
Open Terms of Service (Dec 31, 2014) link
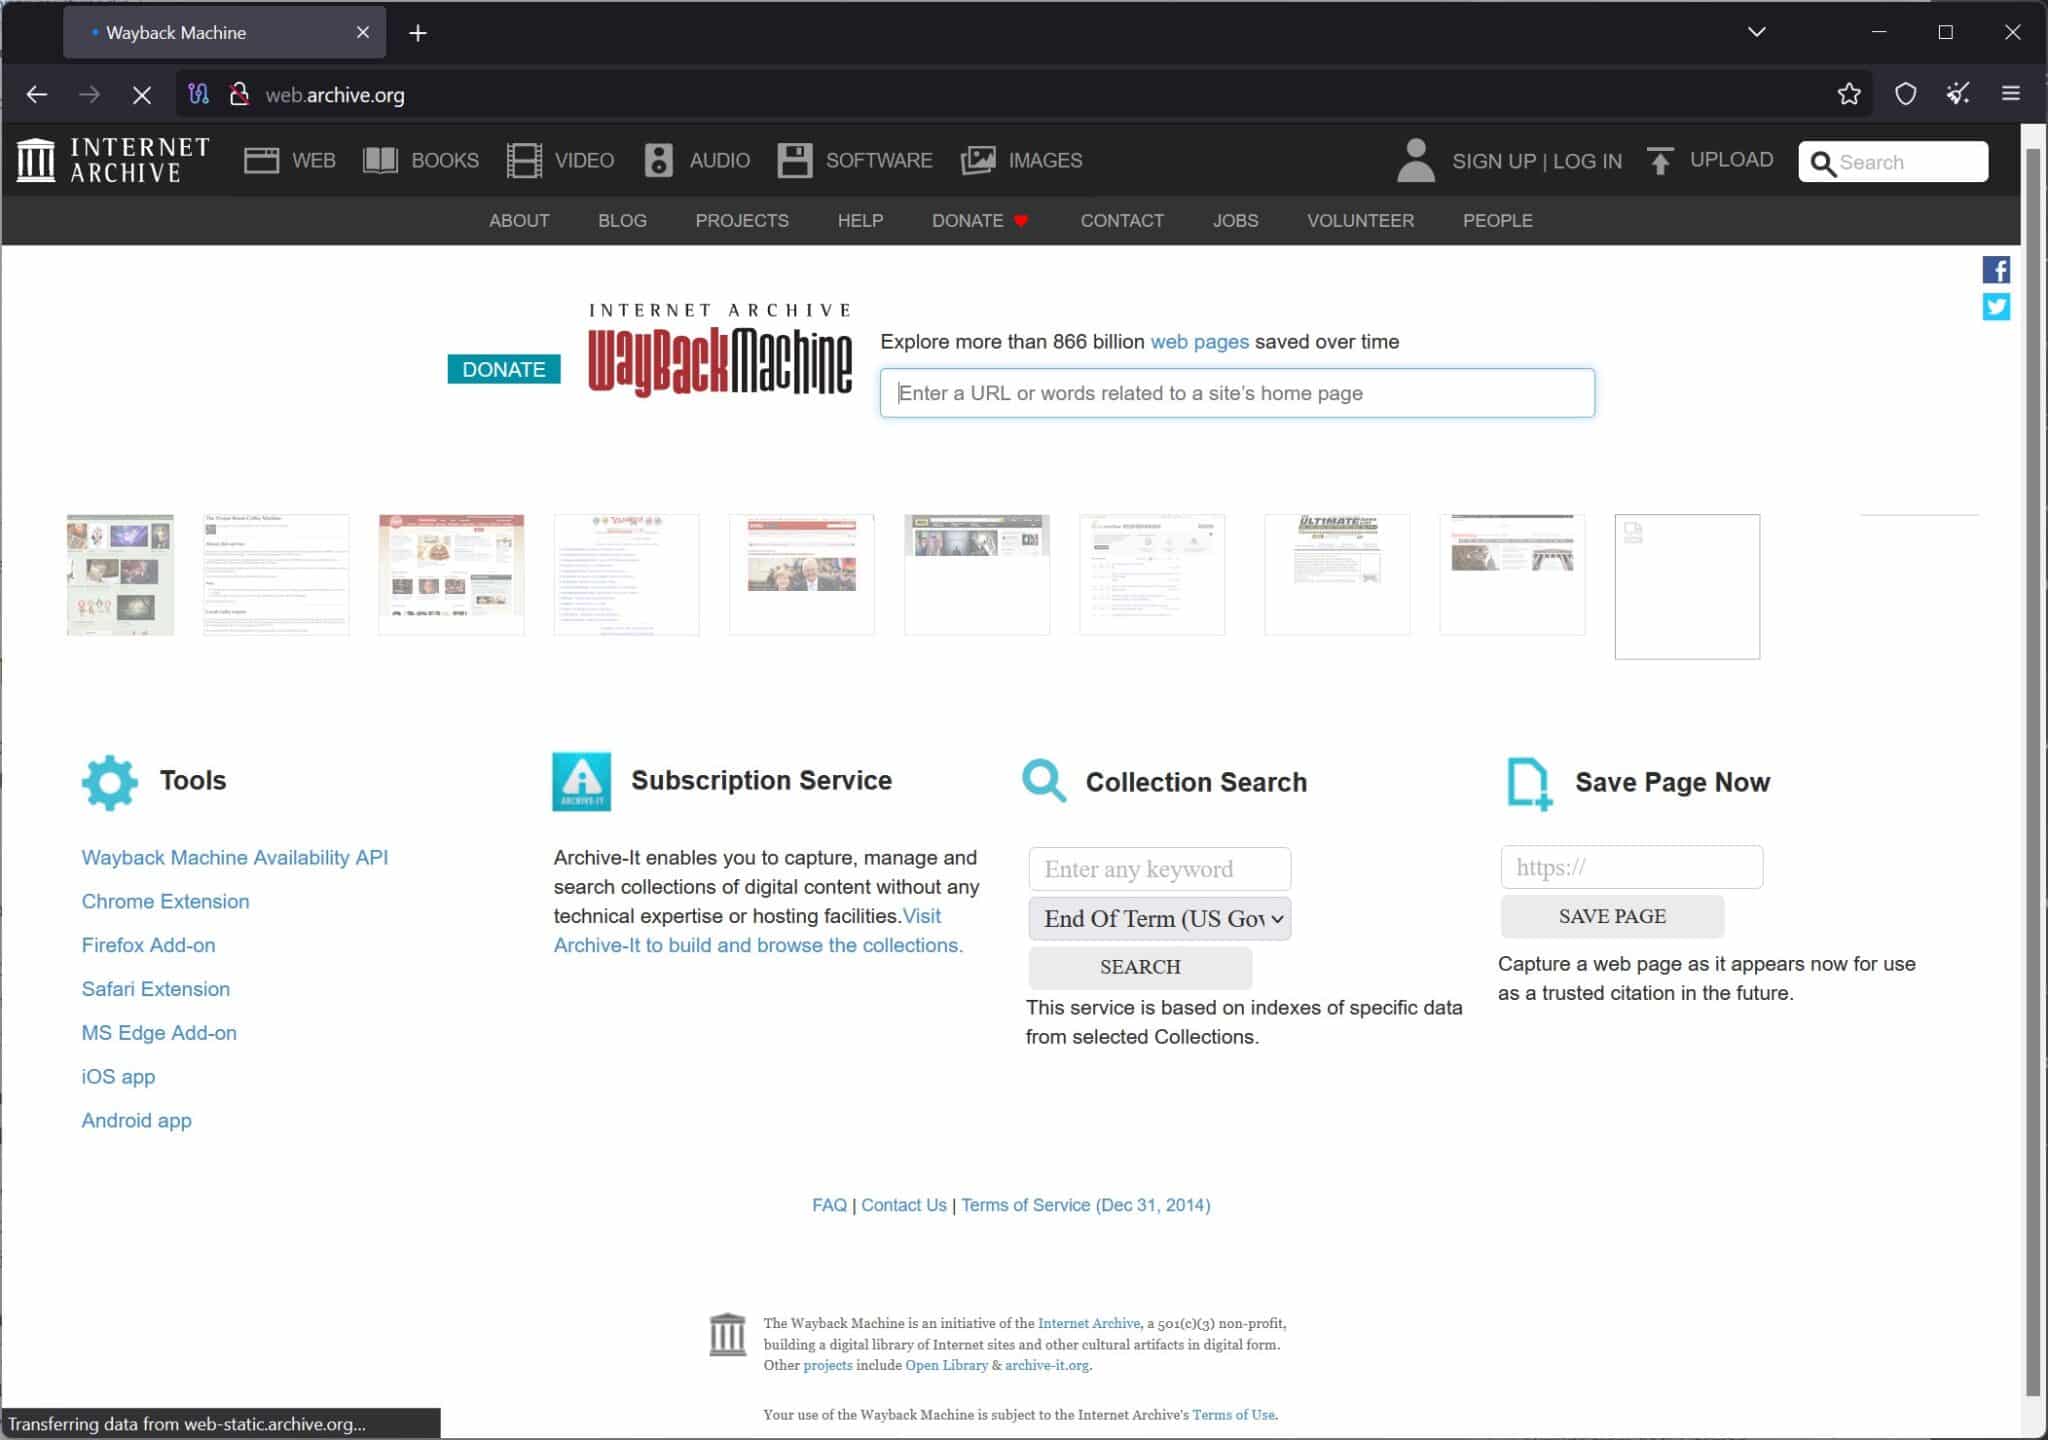(1086, 1205)
